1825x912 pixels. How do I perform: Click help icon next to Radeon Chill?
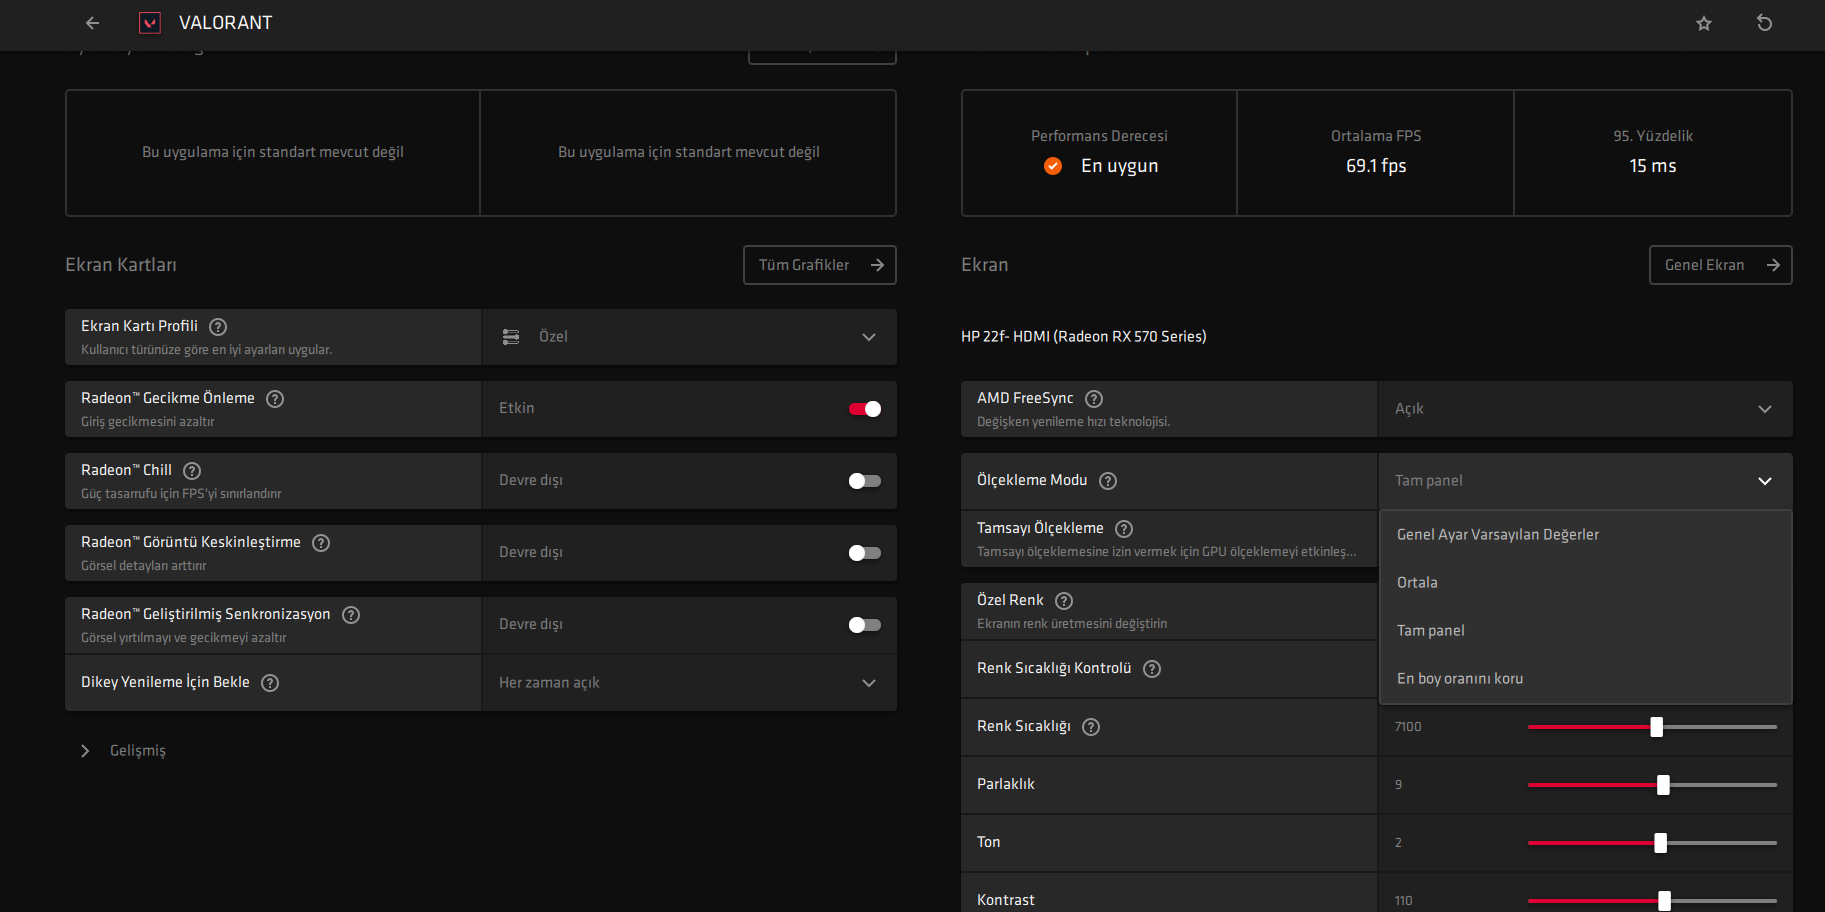(192, 470)
